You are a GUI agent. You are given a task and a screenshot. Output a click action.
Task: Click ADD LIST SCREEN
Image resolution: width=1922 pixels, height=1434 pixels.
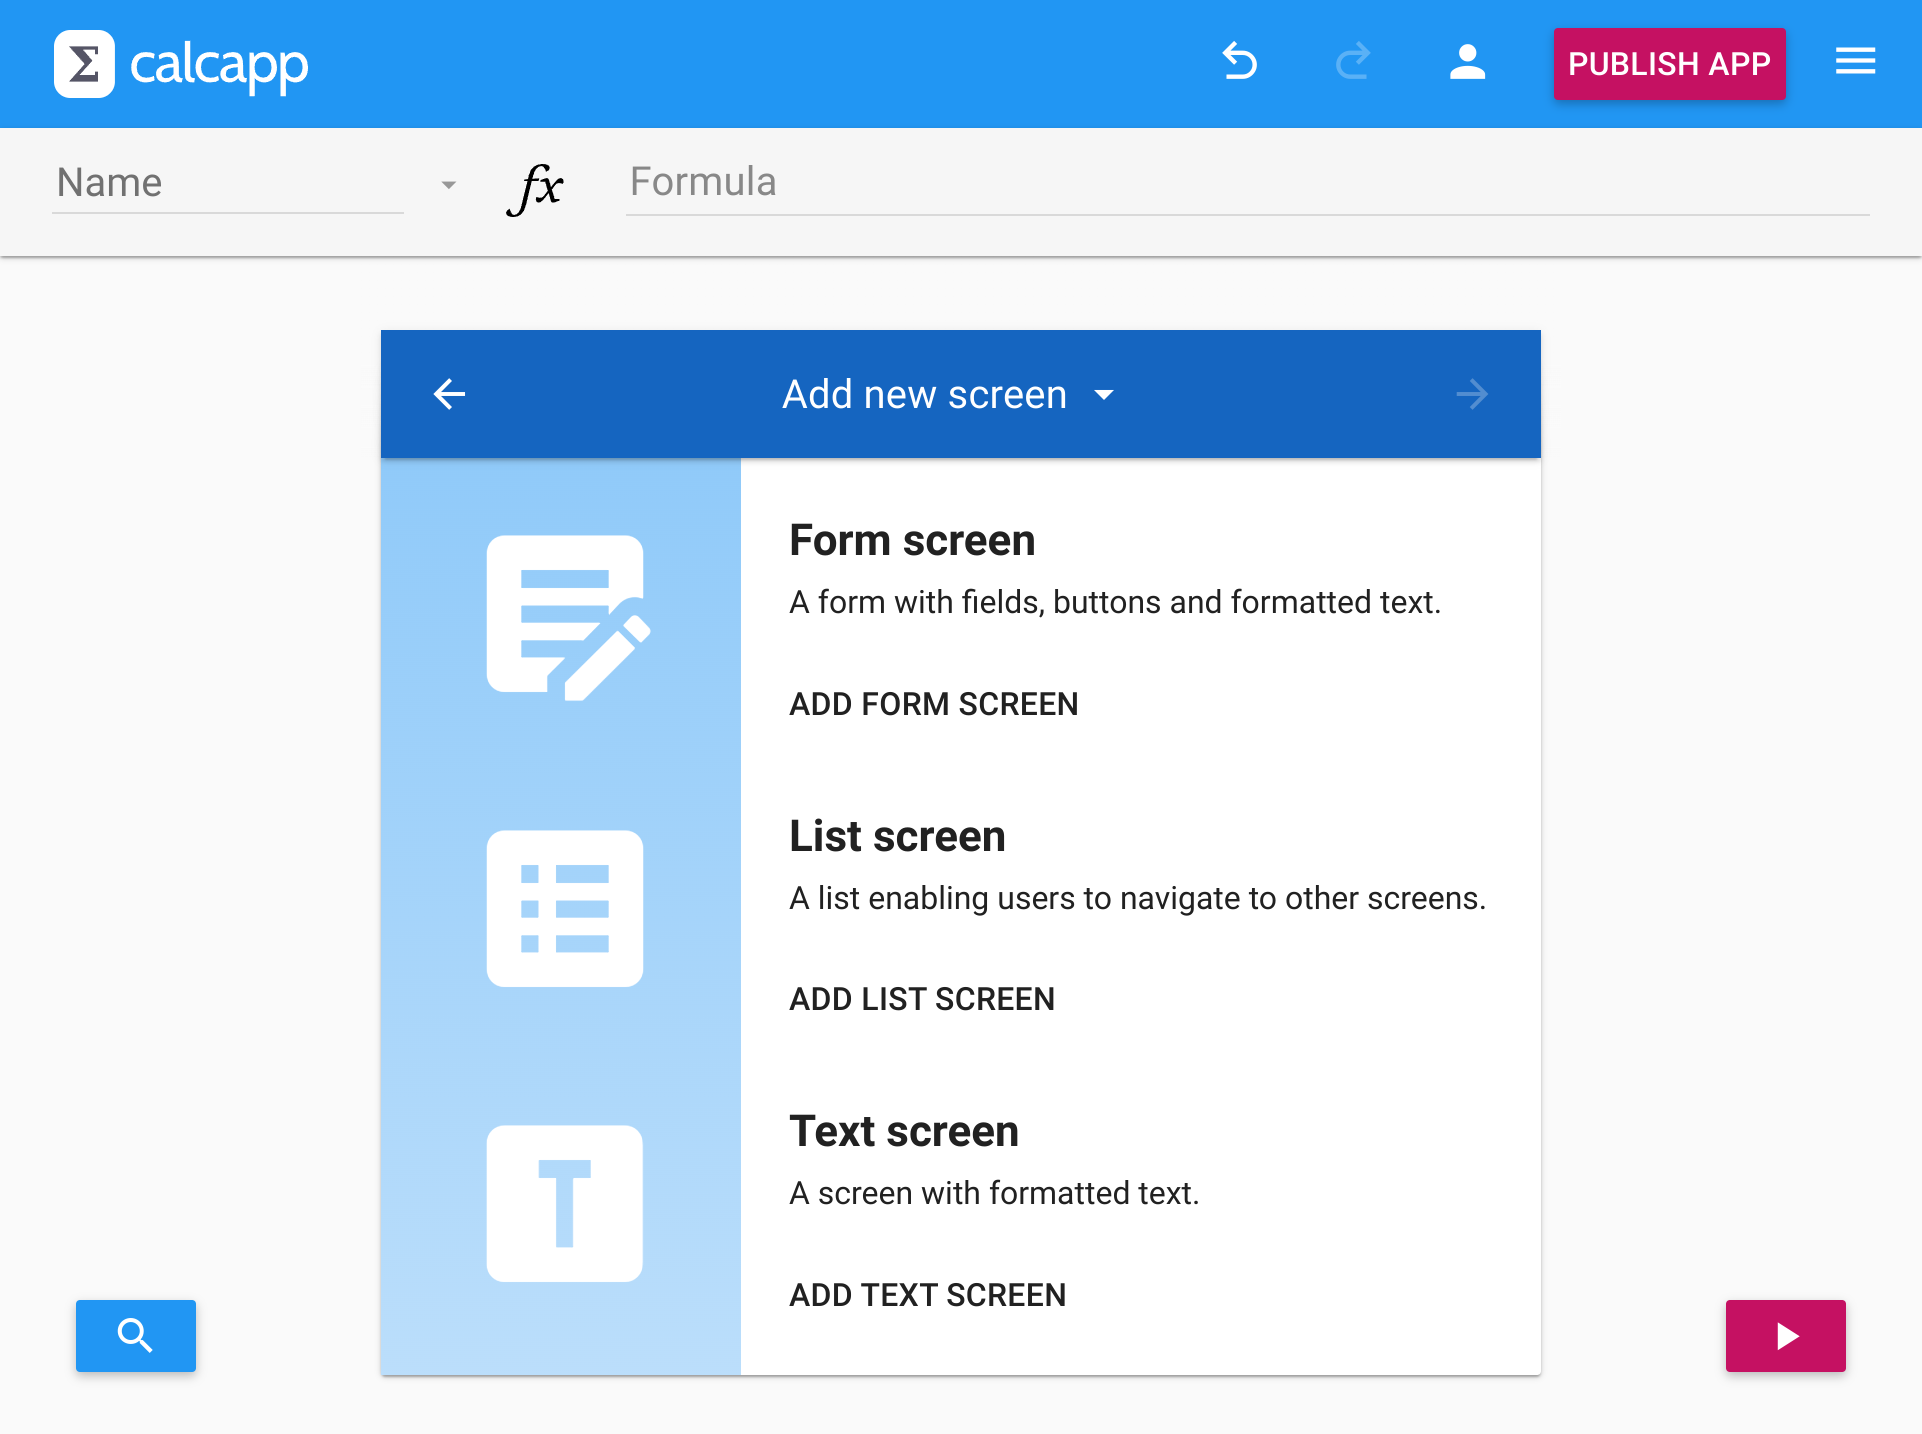click(x=921, y=998)
